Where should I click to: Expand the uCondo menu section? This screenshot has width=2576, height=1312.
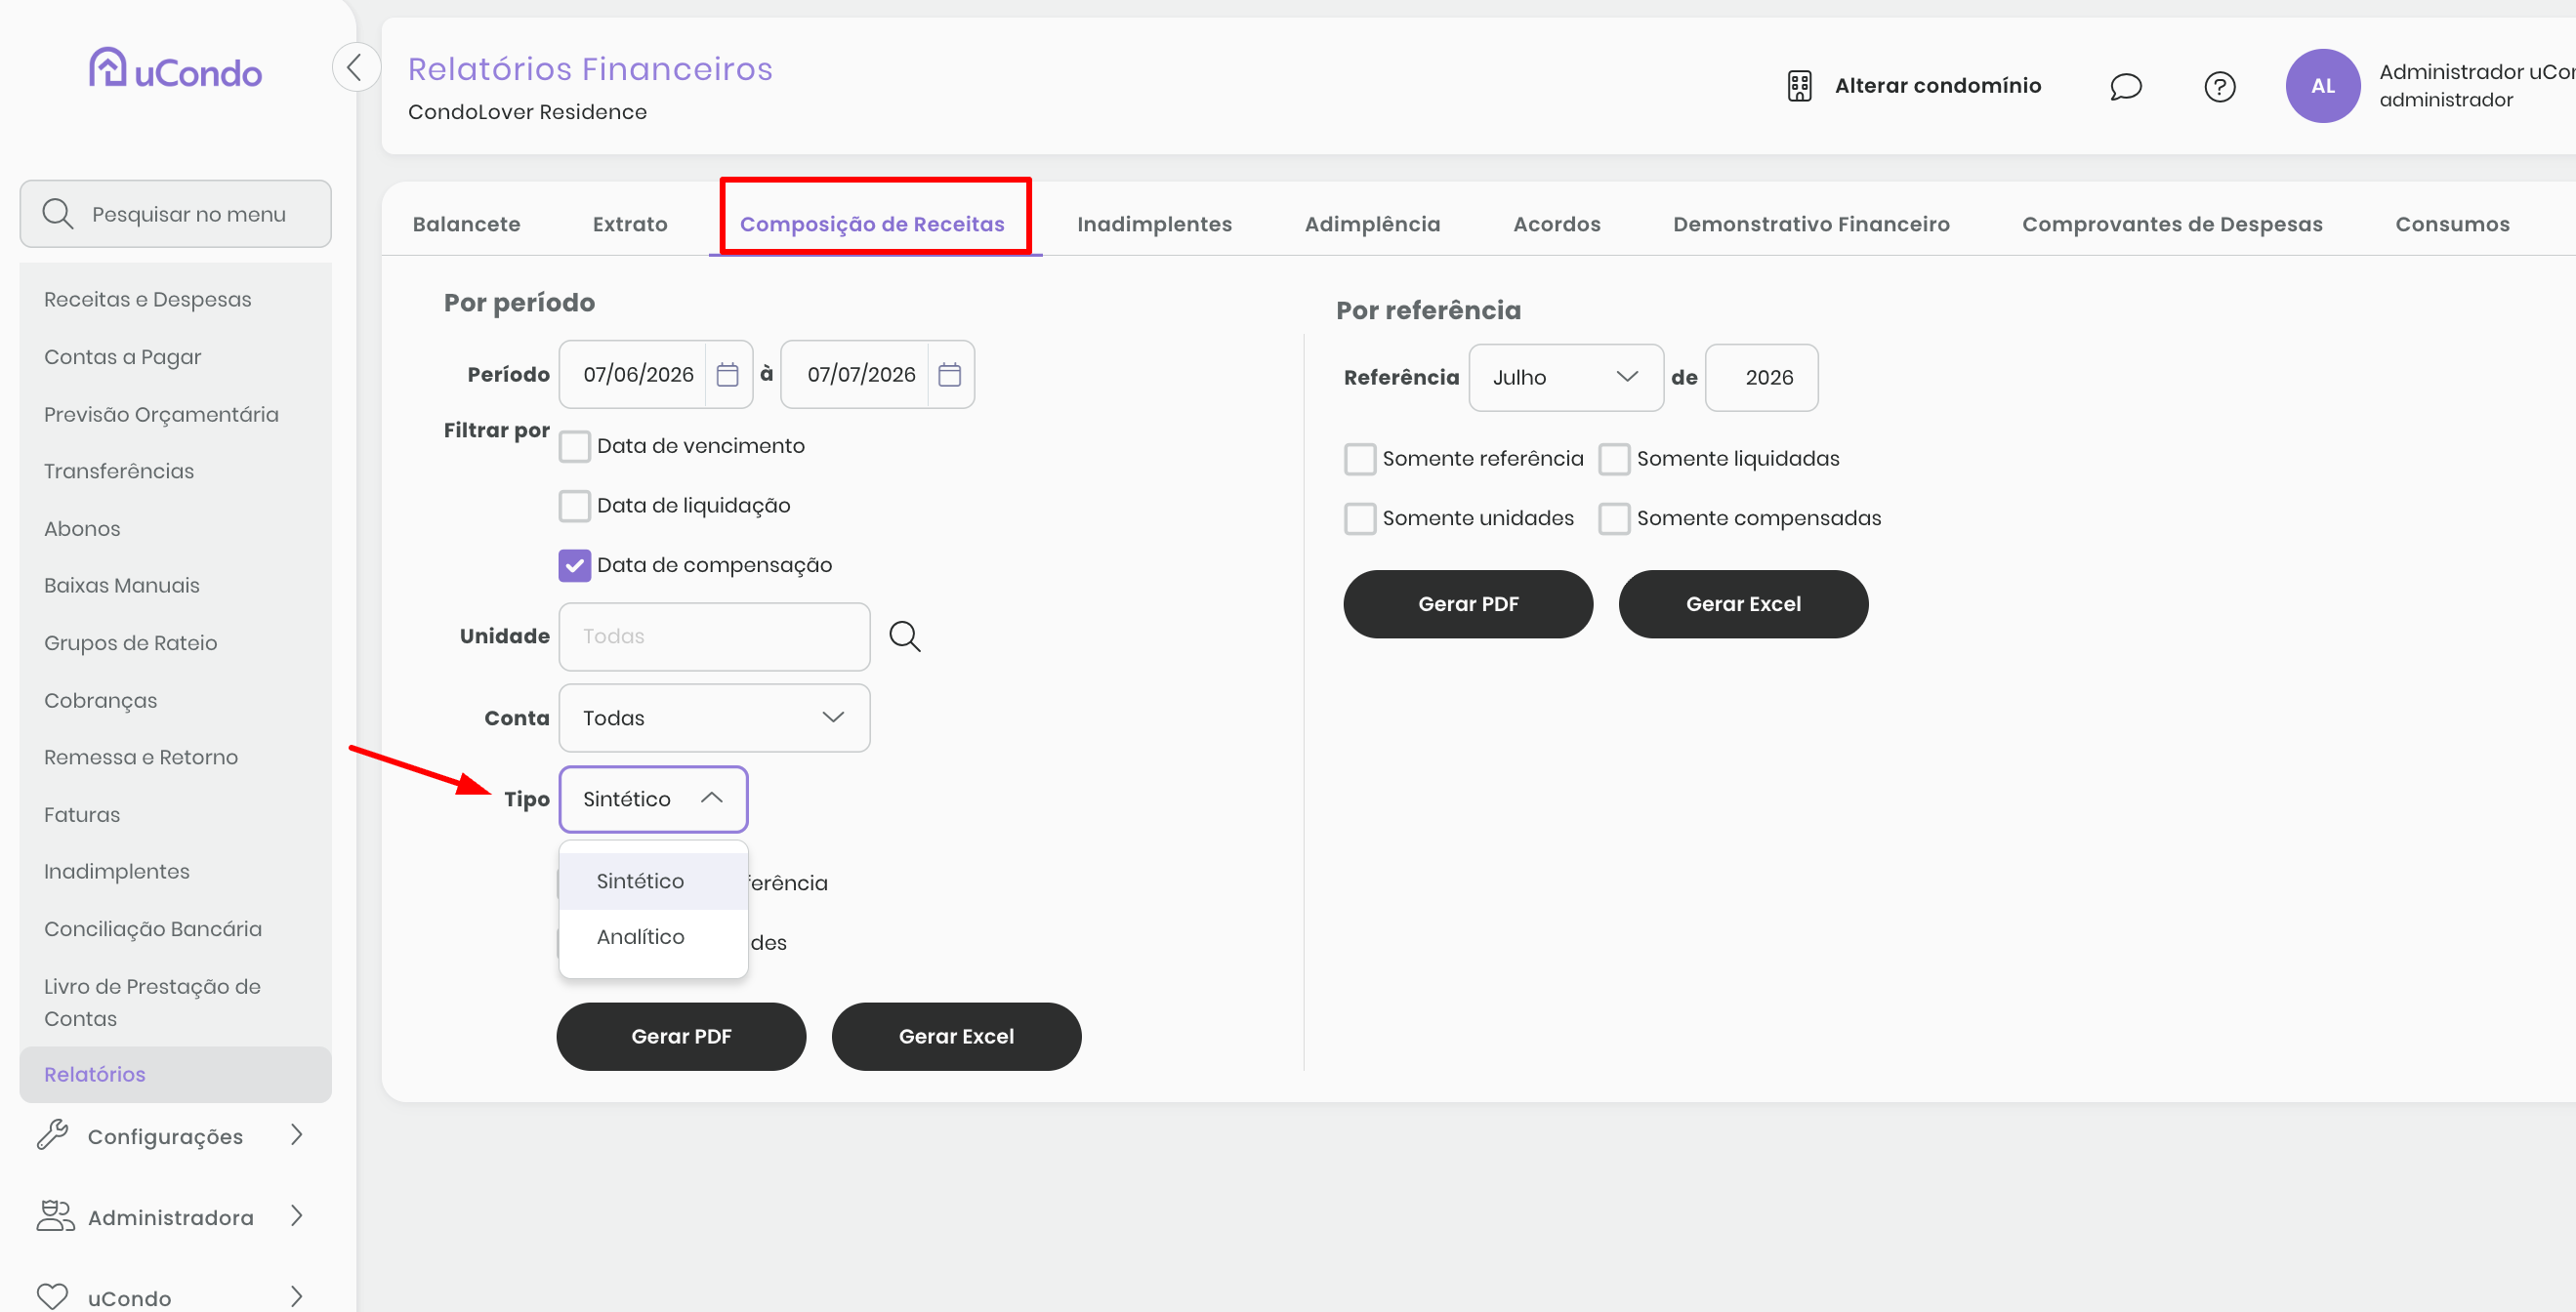tap(296, 1296)
